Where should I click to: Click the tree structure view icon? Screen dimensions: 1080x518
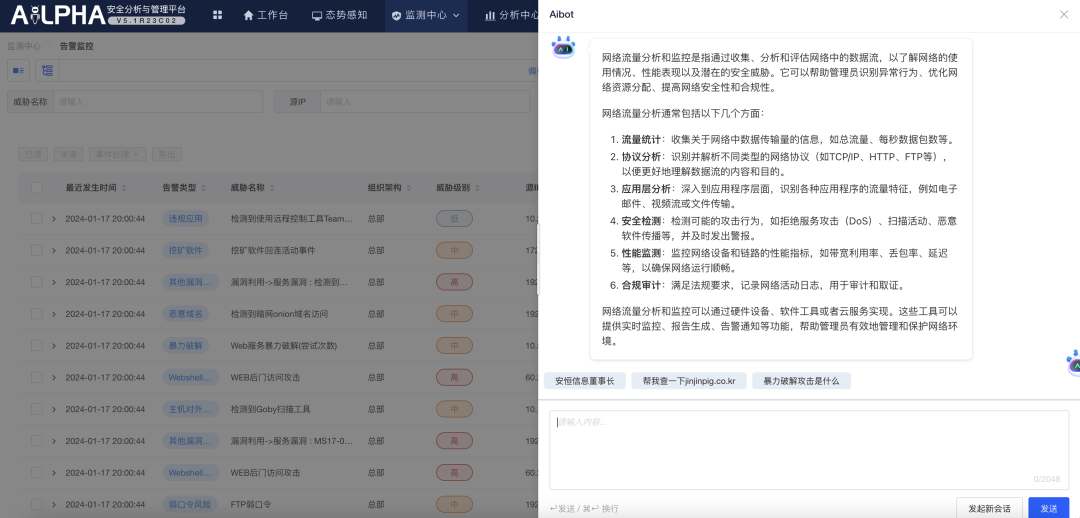click(x=46, y=71)
